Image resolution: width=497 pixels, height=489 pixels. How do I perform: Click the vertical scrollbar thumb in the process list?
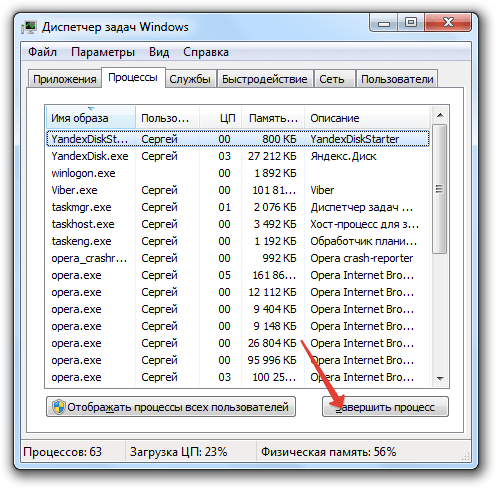point(440,189)
